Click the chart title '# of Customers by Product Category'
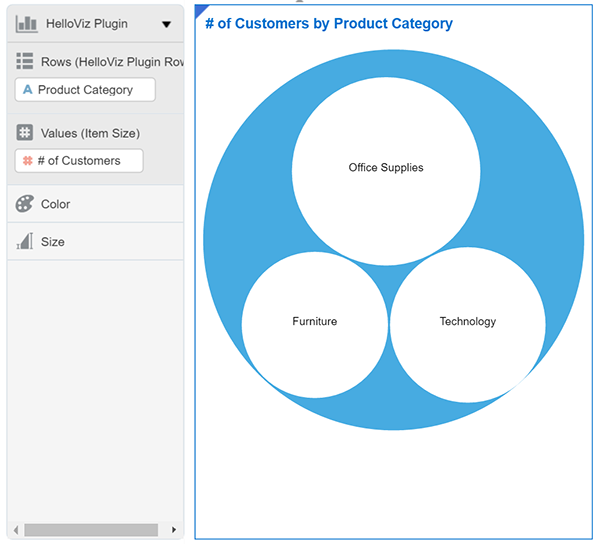The image size is (600, 544). (x=328, y=24)
